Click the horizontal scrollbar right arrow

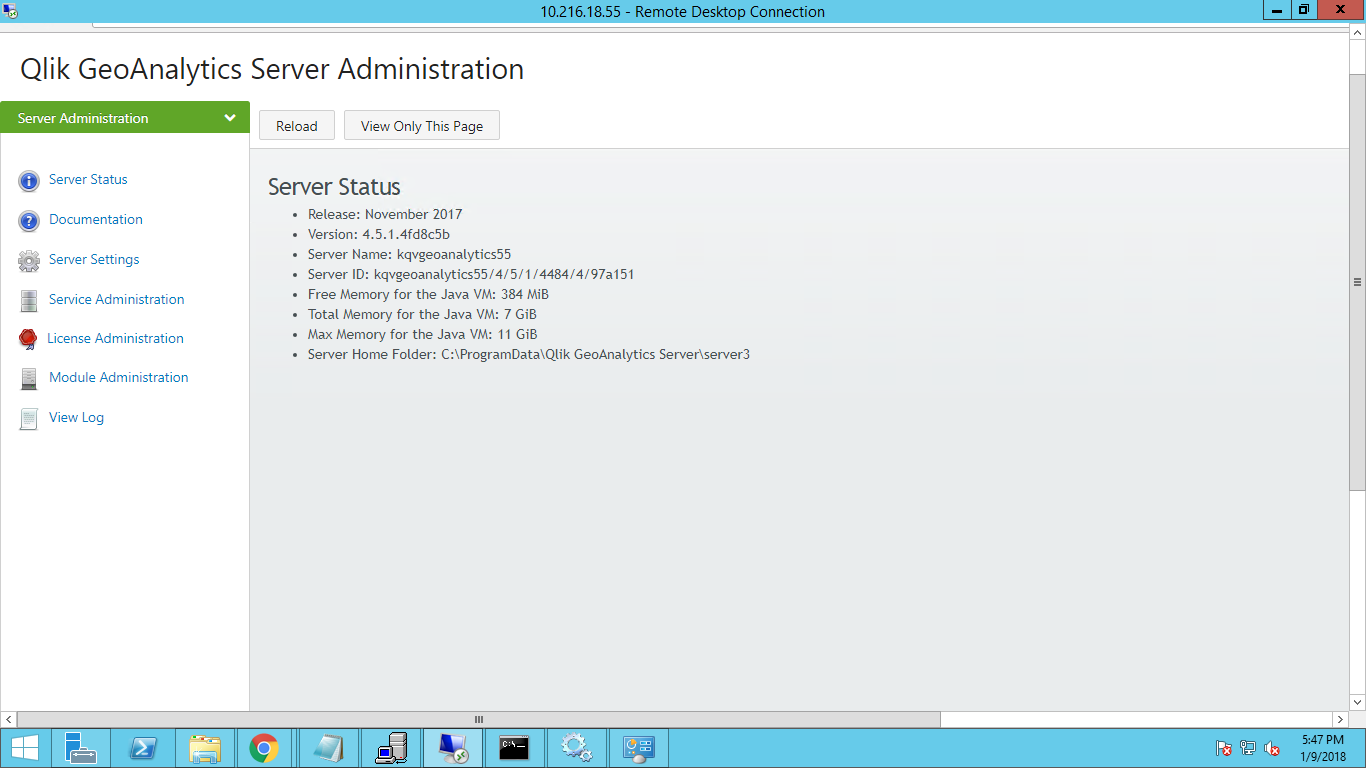[1341, 719]
